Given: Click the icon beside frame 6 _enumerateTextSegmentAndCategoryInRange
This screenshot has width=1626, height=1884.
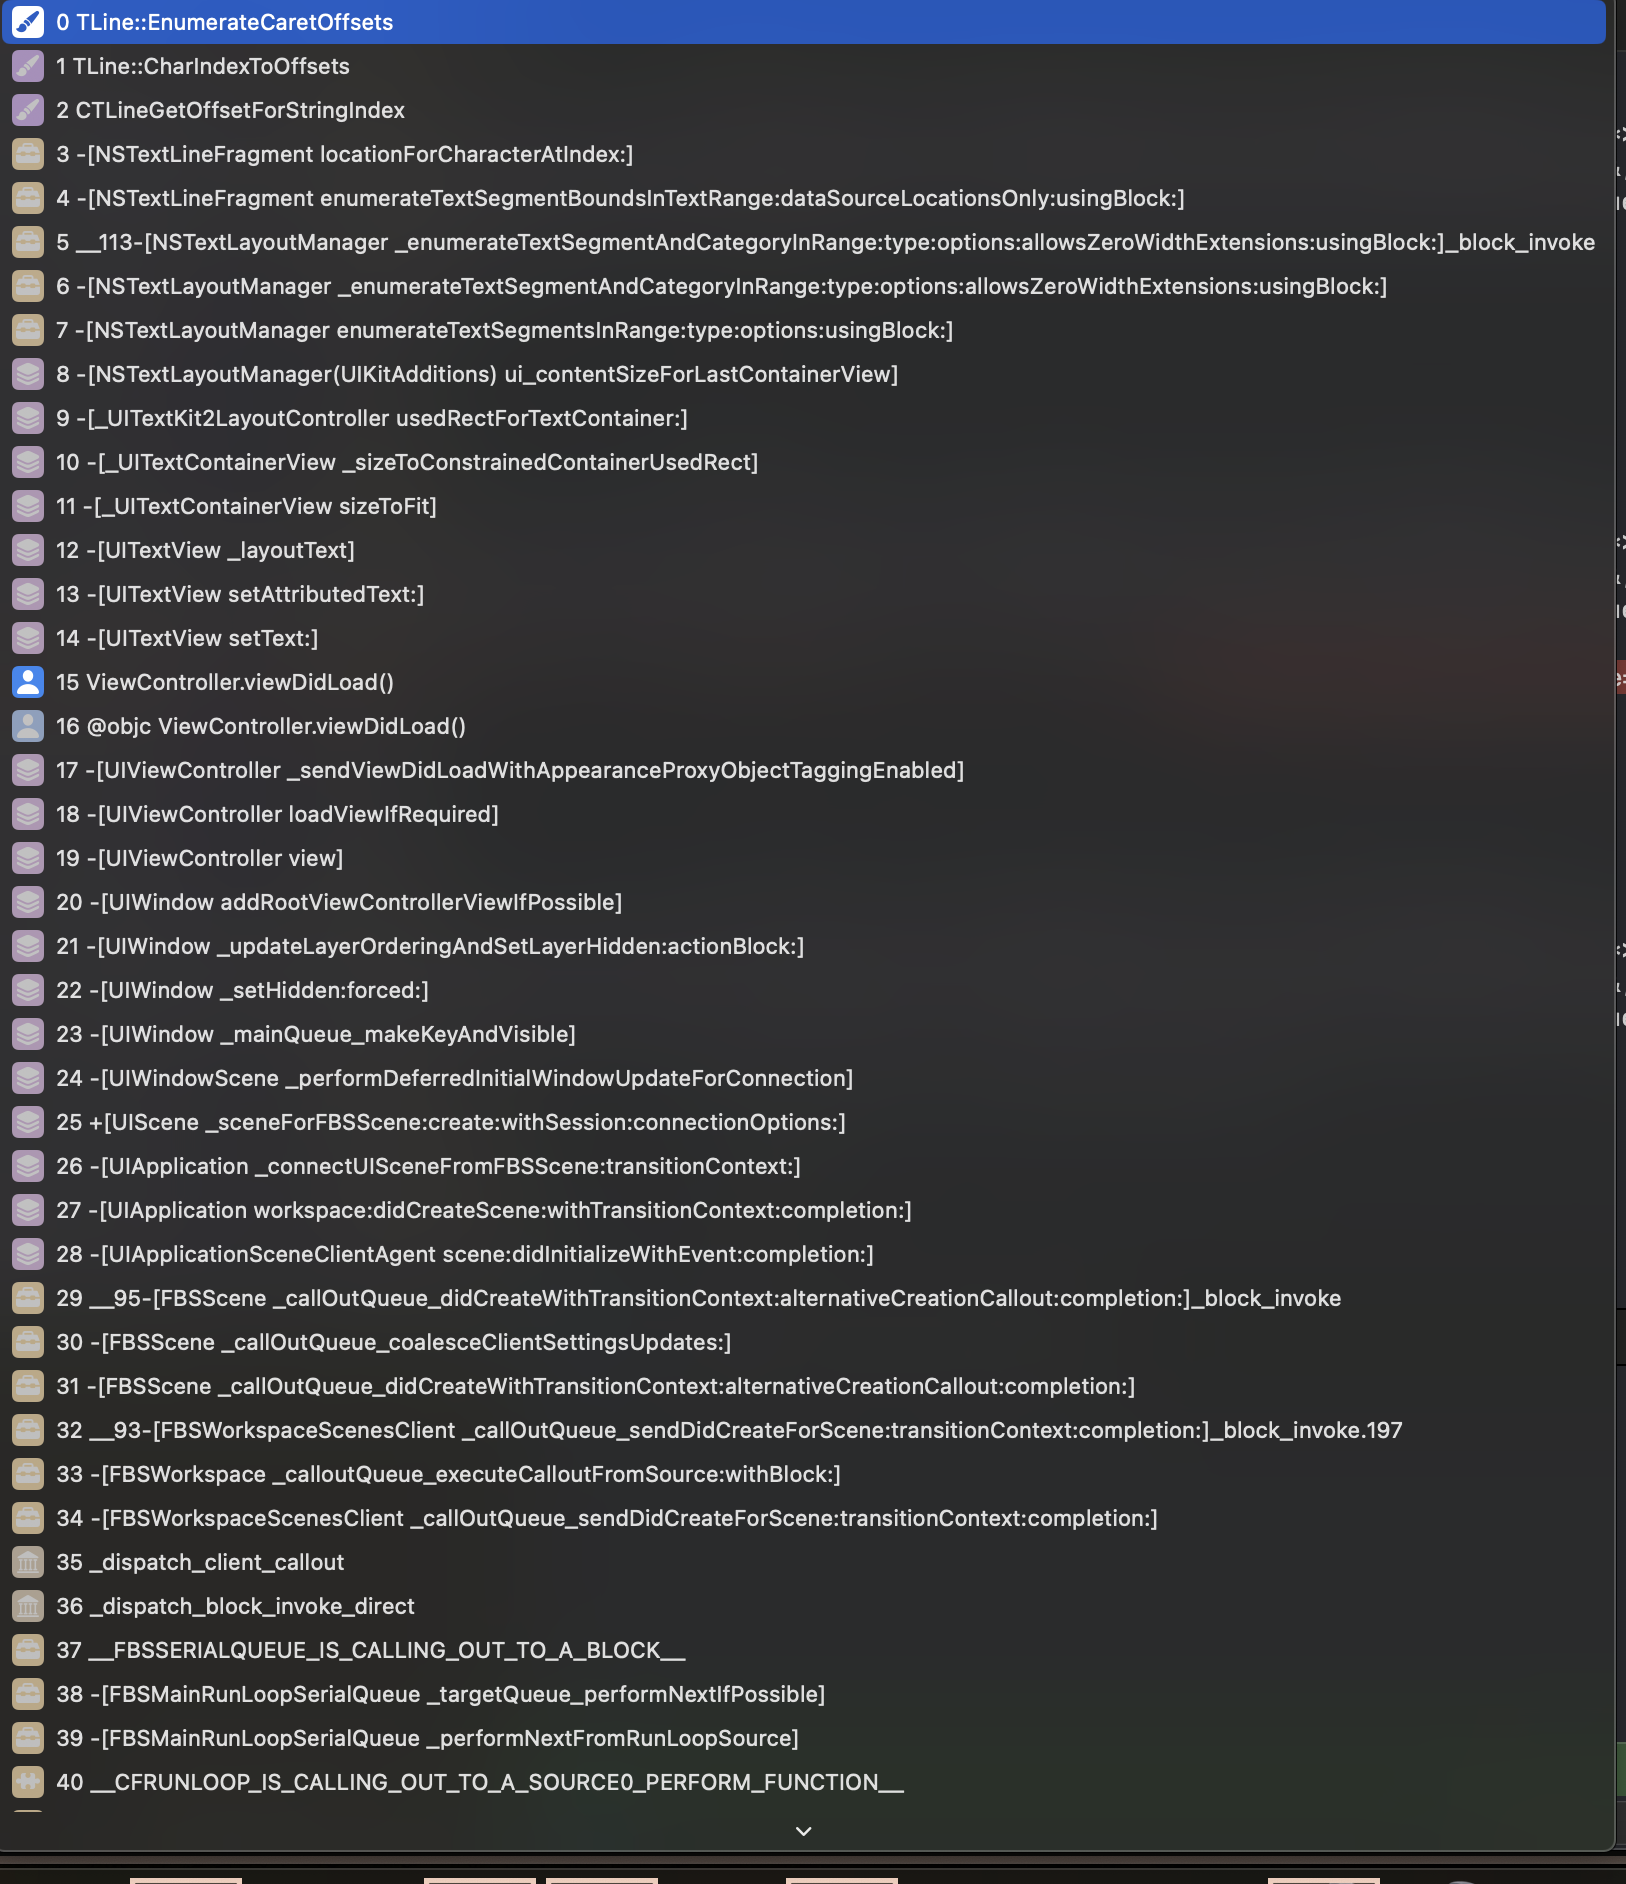Looking at the screenshot, I should click(x=28, y=286).
